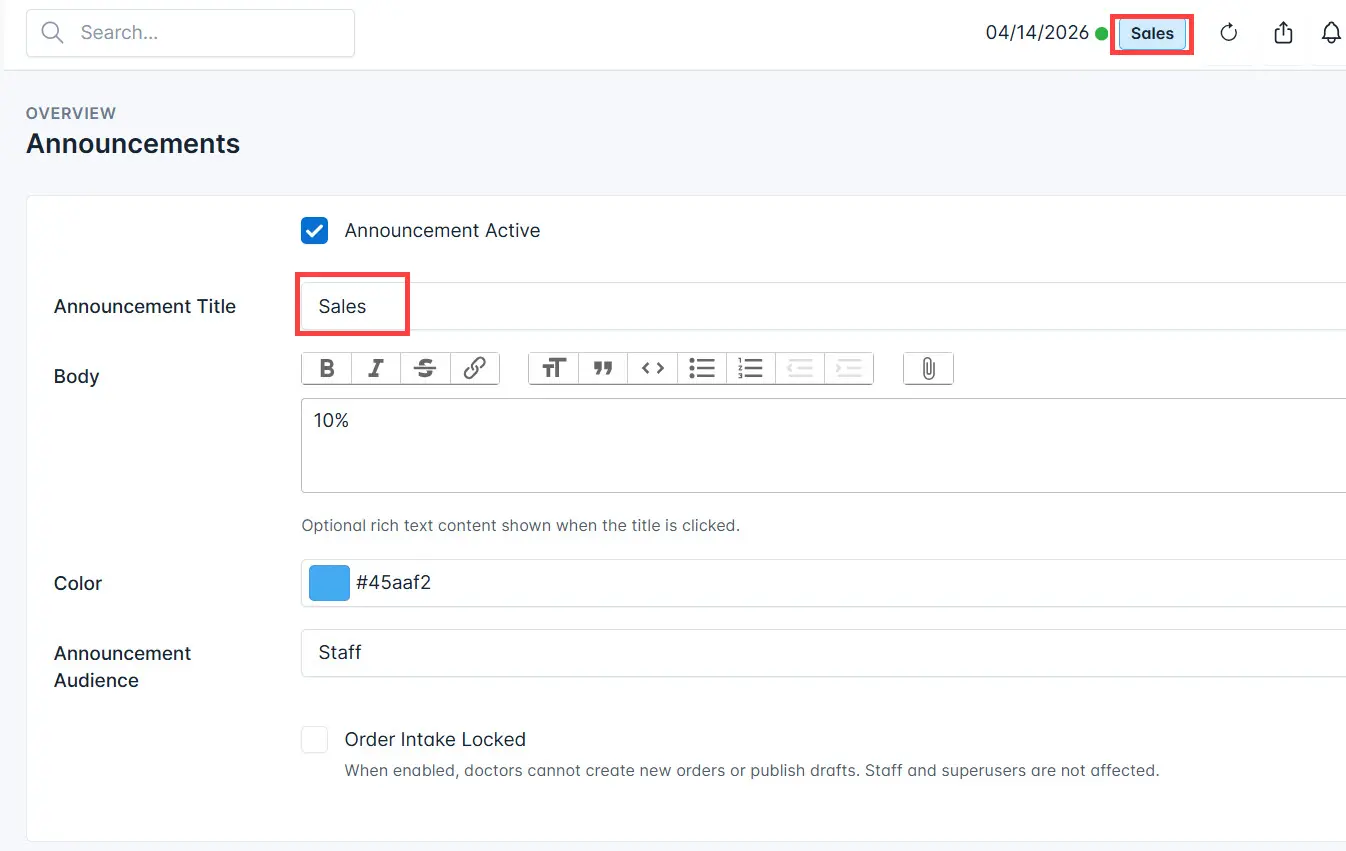Open notifications bell
This screenshot has width=1346, height=851.
1331,33
